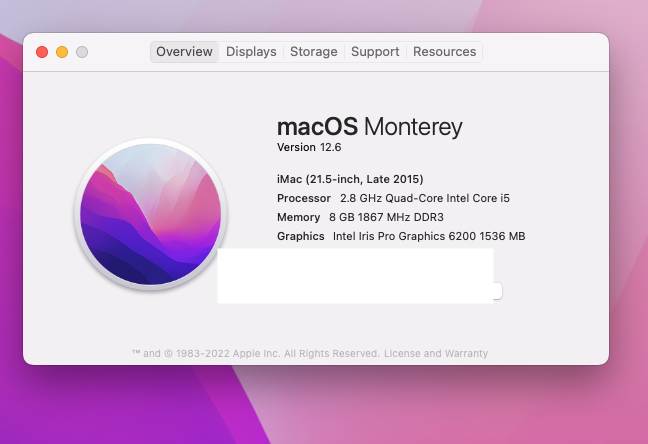Open the Displays tab
This screenshot has height=444, width=648.
point(251,52)
